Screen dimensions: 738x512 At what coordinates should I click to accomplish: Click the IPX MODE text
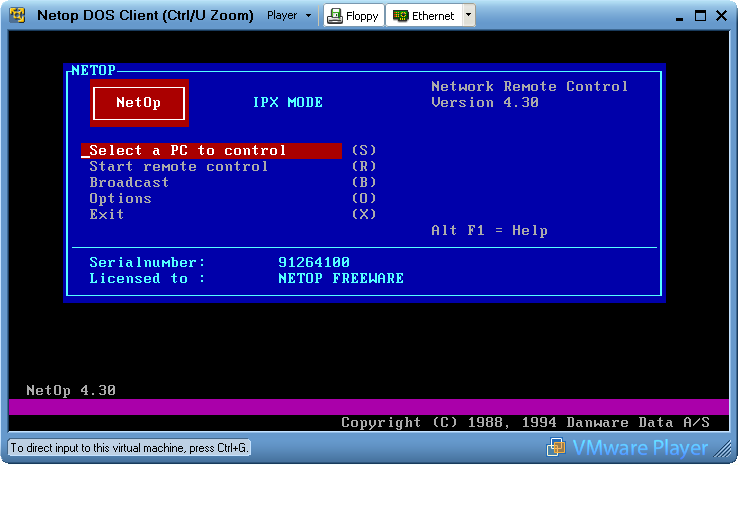click(288, 103)
